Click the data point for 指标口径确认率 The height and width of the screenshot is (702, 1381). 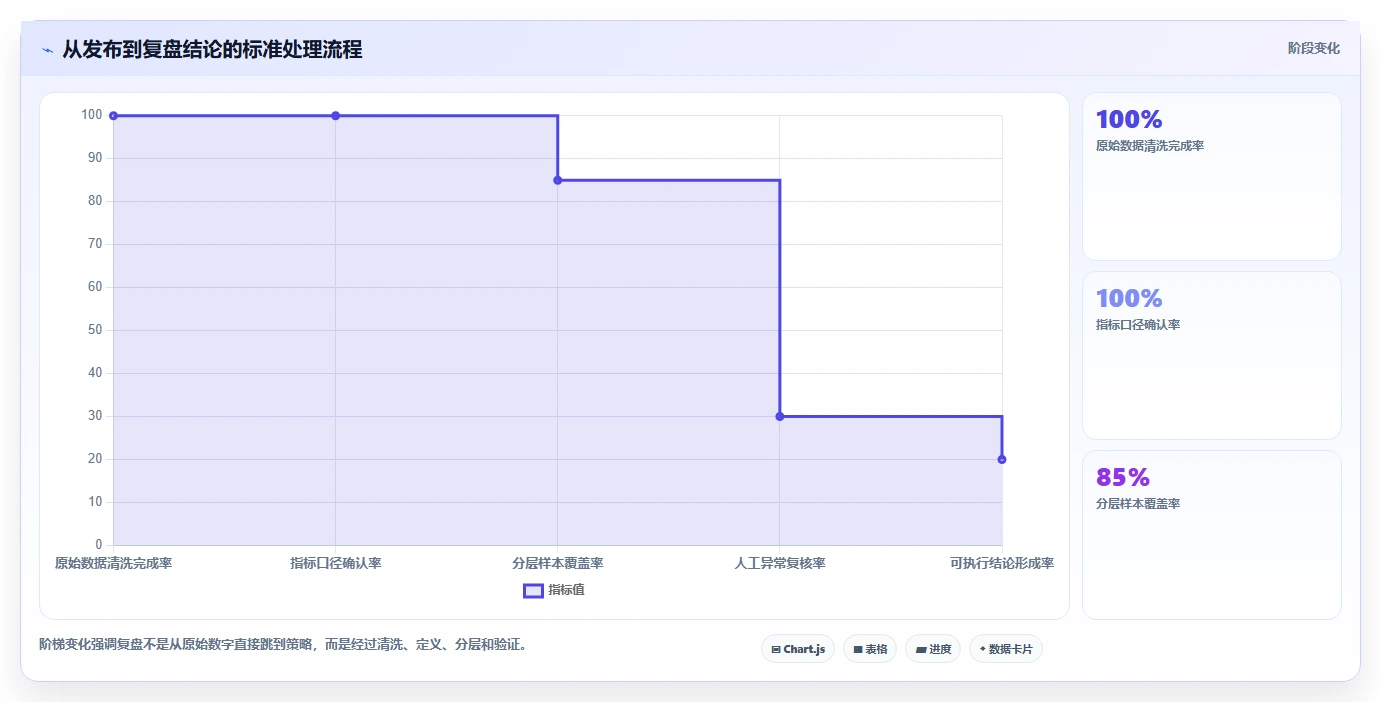click(335, 116)
